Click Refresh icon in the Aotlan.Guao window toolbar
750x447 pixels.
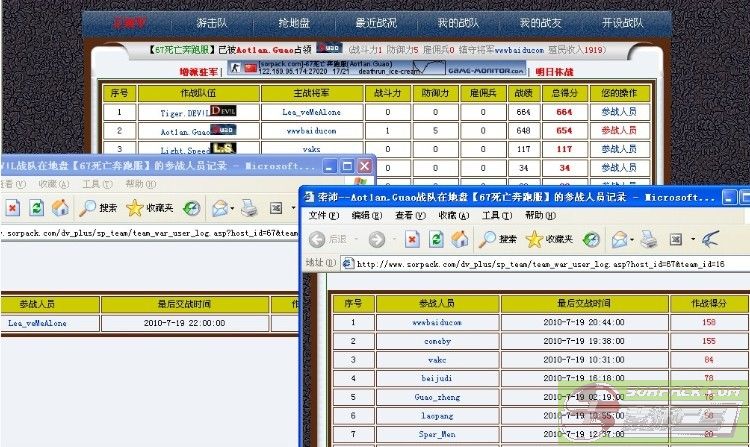(435, 239)
